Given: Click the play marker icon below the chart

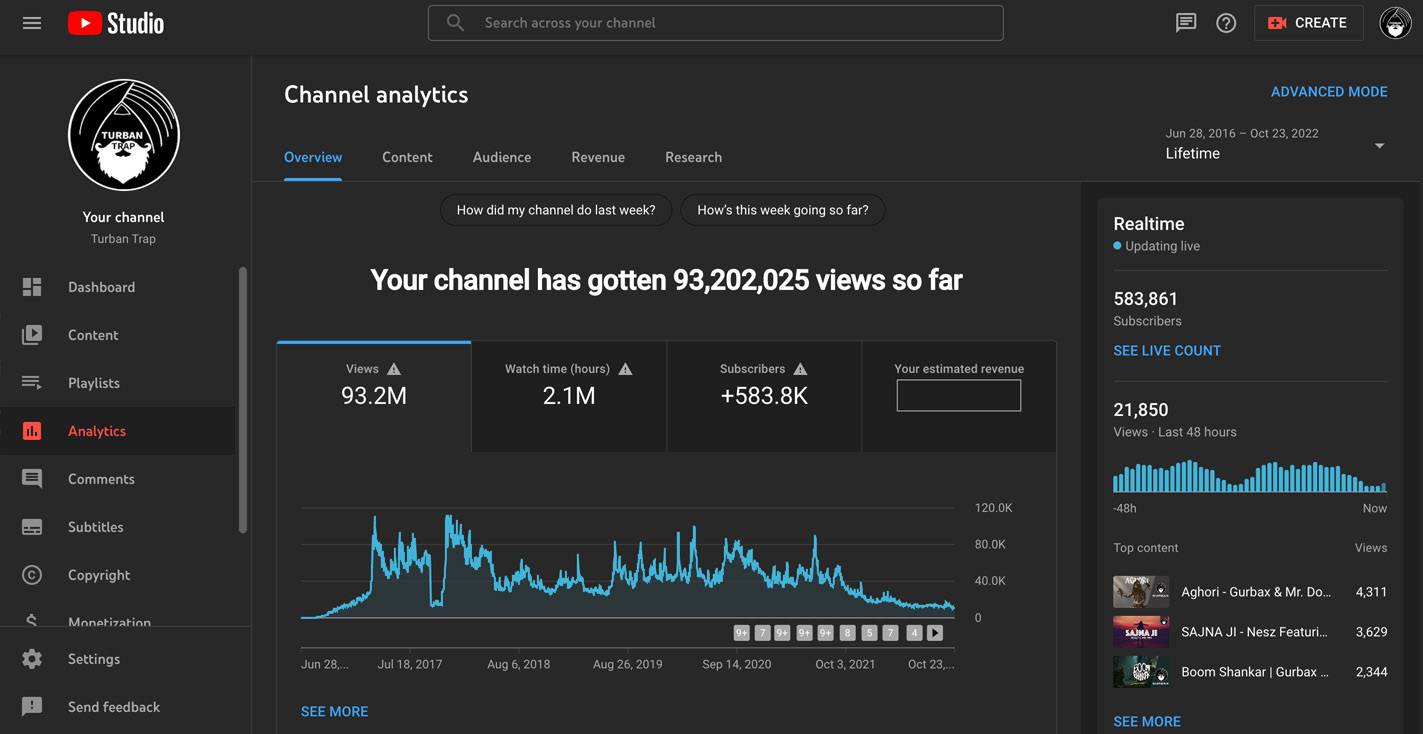Looking at the screenshot, I should [935, 633].
